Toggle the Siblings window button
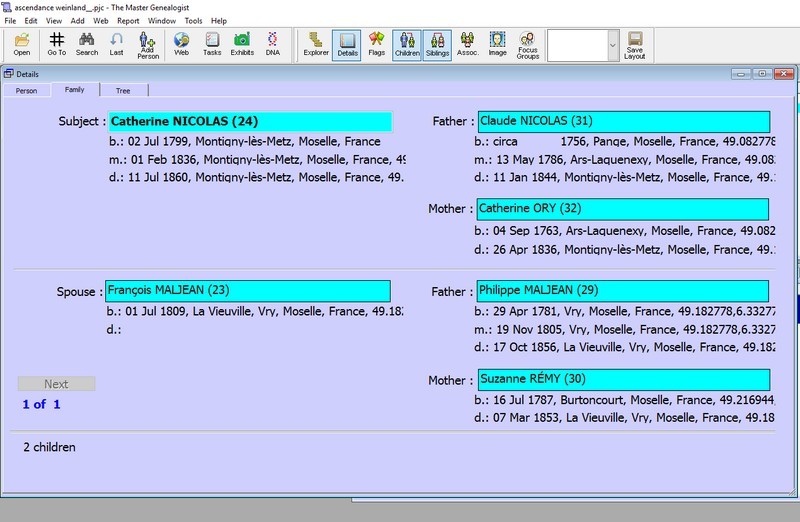Screen dimensions: 800x522 point(437,45)
